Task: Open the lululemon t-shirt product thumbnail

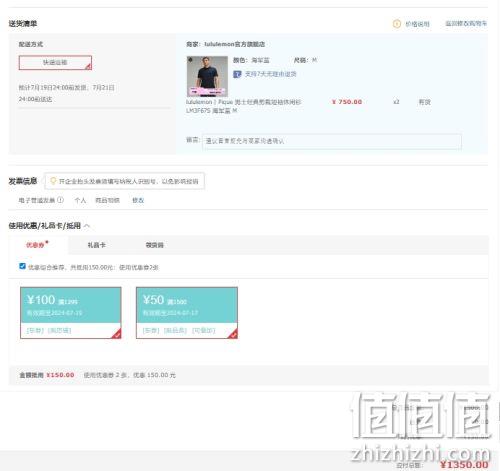Action: [207, 76]
